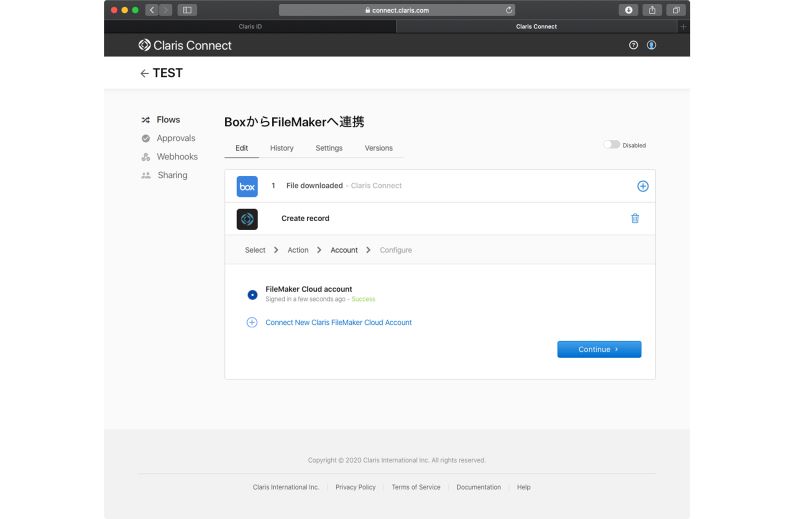Screen dimensions: 800x519
Task: Open the Documentation footer link
Action: click(x=479, y=487)
